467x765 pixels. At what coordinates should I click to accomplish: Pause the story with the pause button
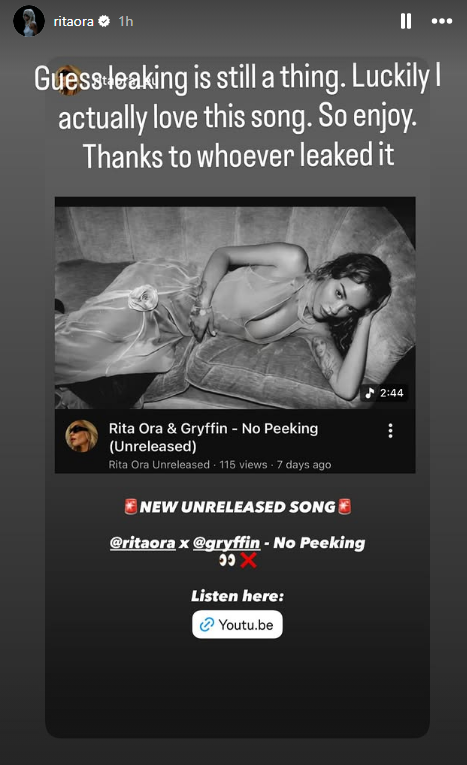tap(406, 21)
